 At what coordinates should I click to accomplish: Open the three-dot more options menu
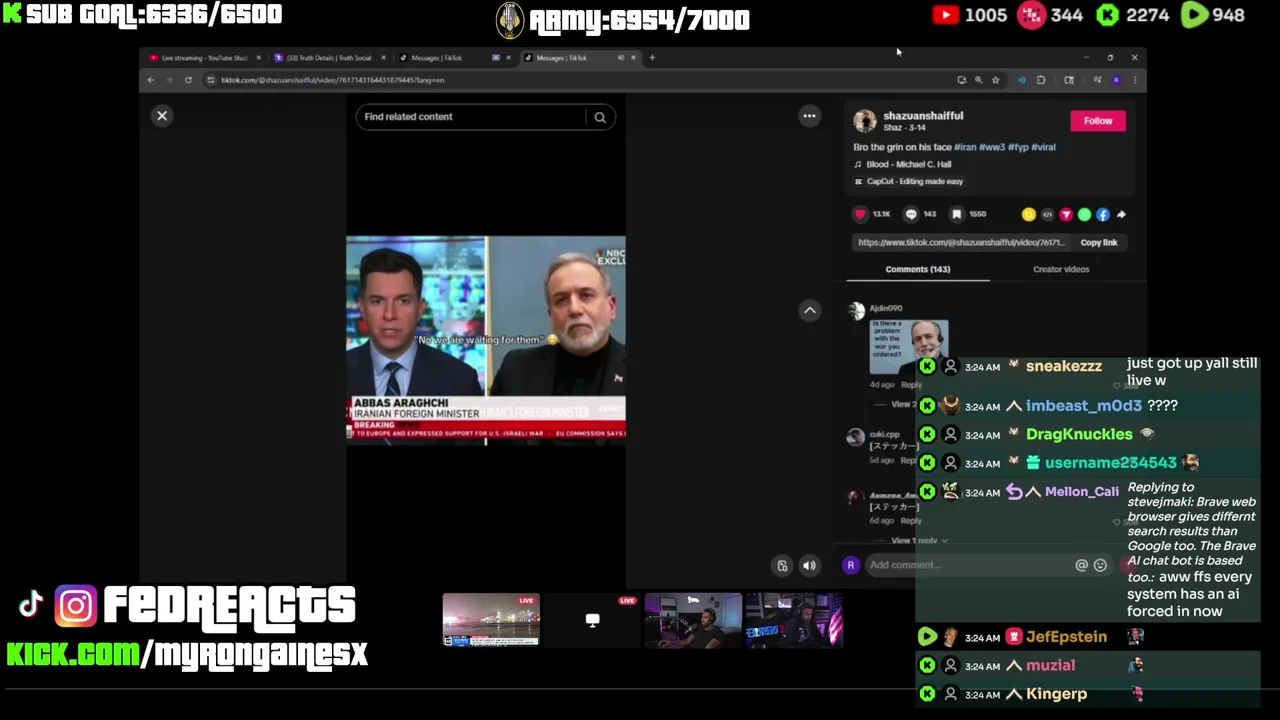[x=809, y=116]
